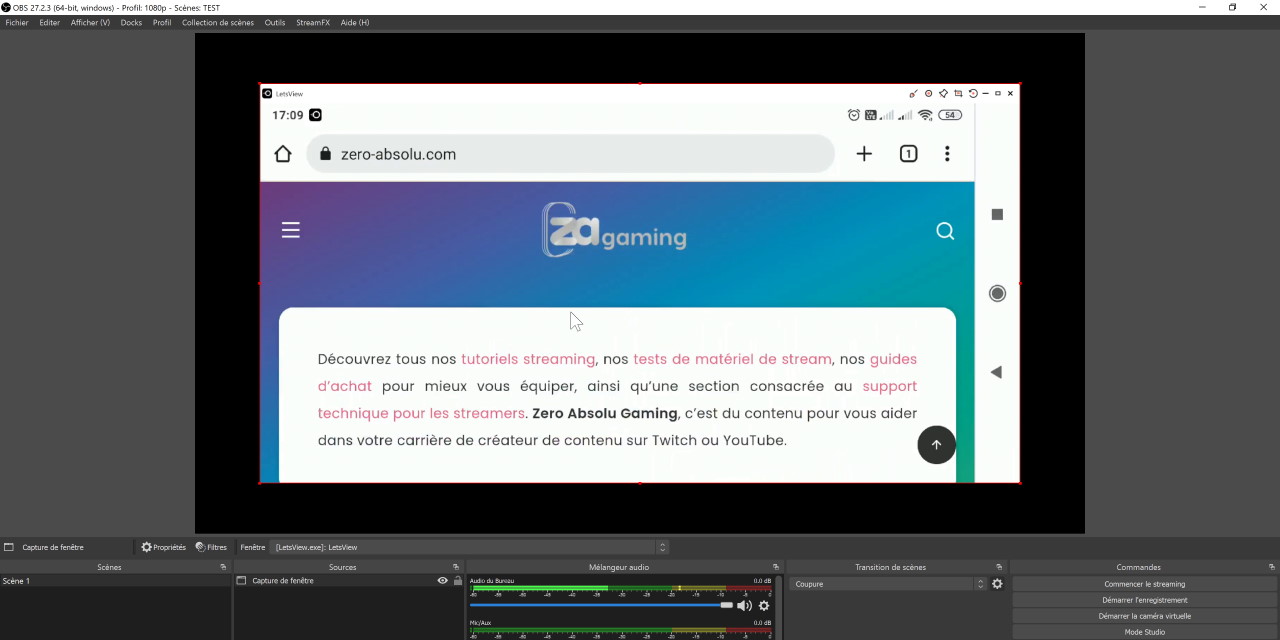The height and width of the screenshot is (640, 1280).
Task: Click the pin icon in LetsView toolbar
Action: click(943, 93)
